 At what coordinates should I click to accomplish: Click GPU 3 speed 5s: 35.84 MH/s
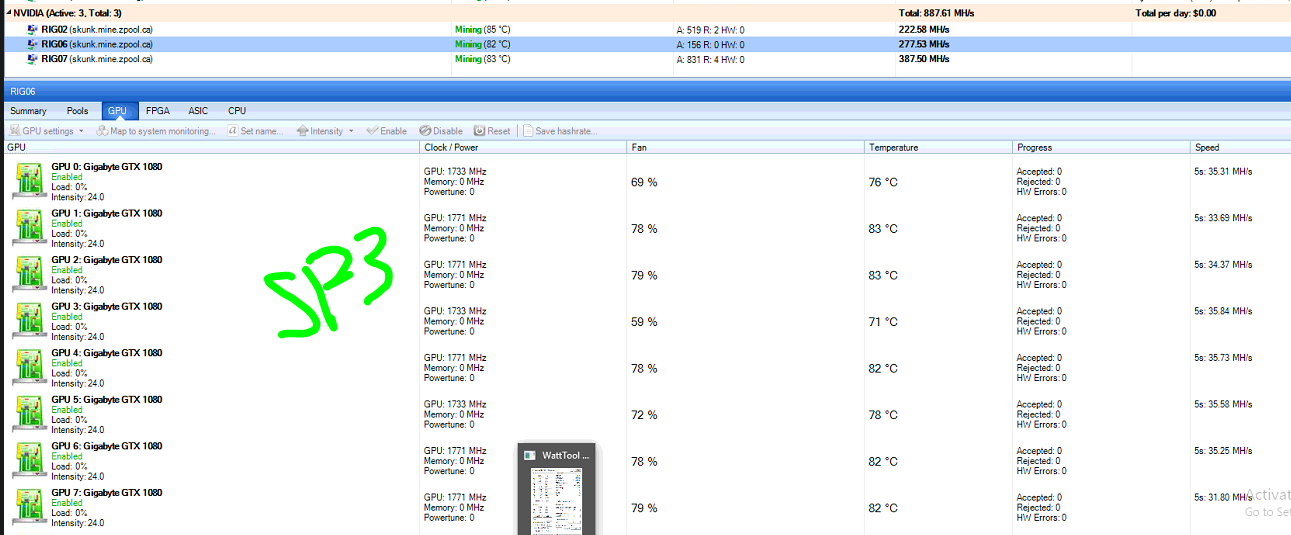tap(1223, 311)
